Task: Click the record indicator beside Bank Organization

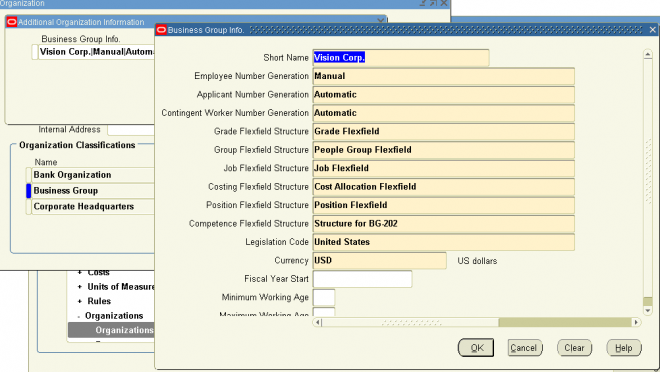Action: pyautogui.click(x=29, y=175)
